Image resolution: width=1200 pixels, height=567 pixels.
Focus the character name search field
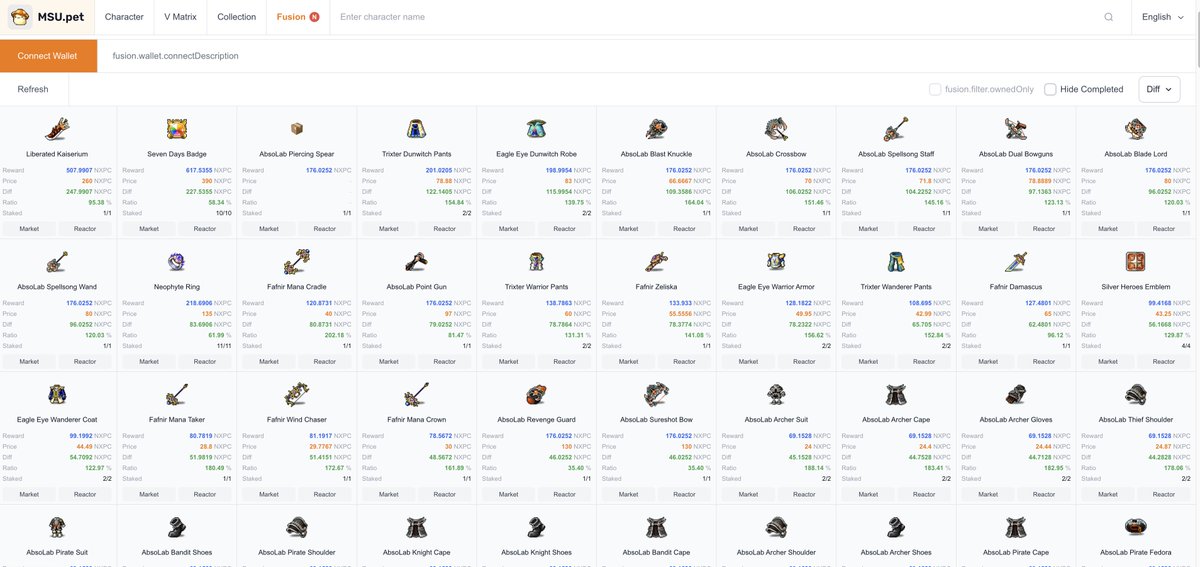click(715, 17)
